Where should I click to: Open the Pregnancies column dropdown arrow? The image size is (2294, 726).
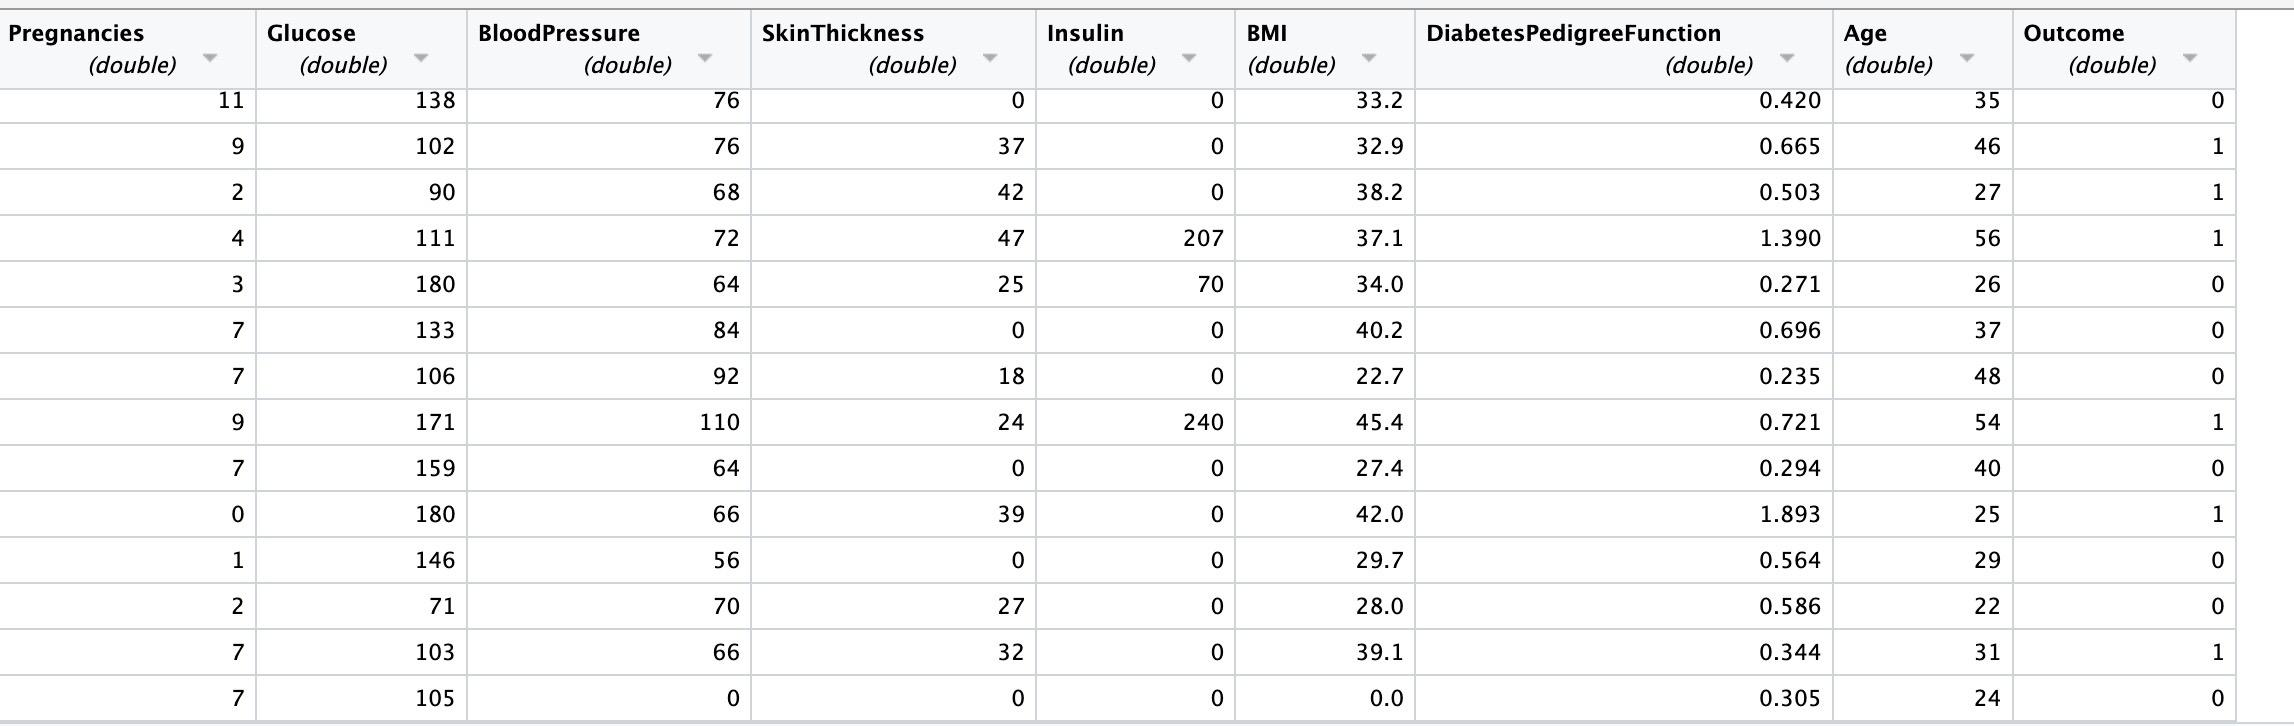tap(210, 58)
